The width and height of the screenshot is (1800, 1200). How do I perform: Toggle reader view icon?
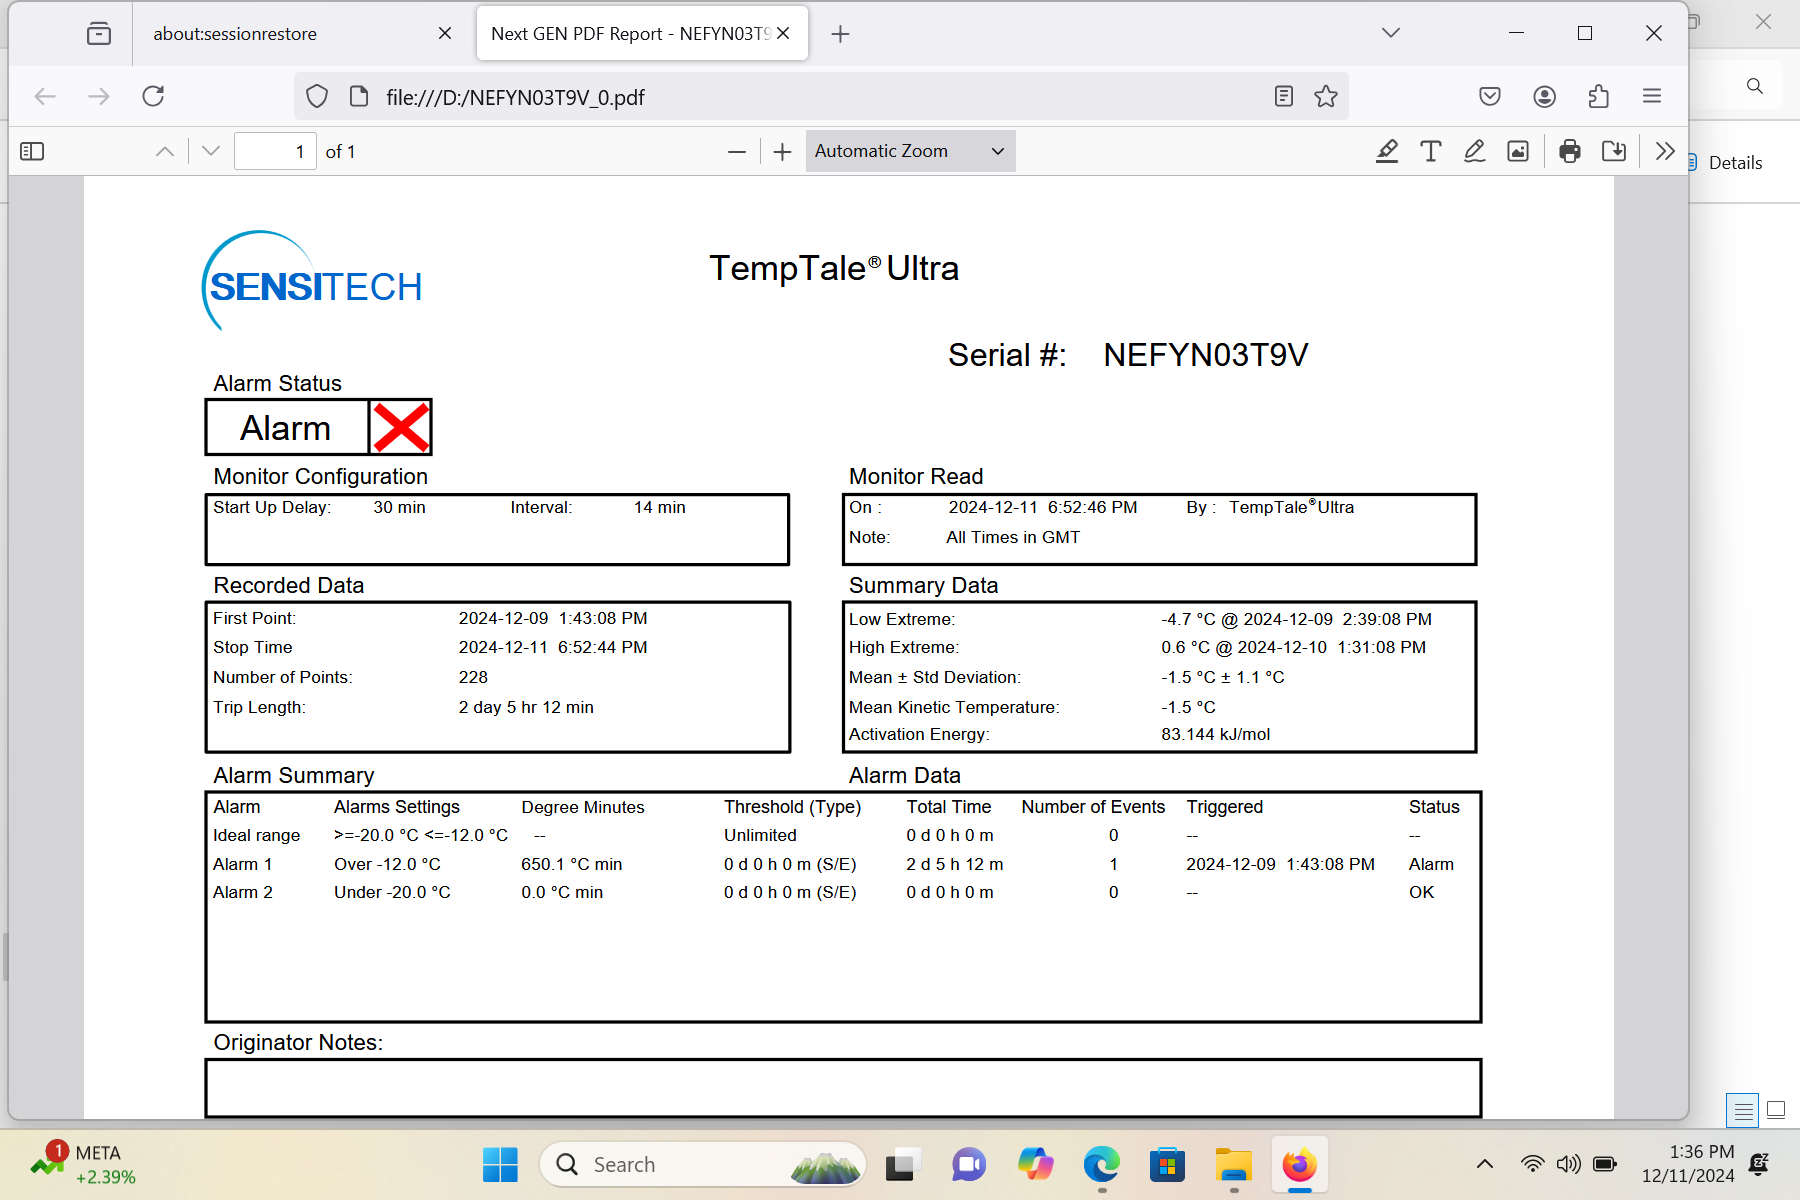pos(1284,96)
